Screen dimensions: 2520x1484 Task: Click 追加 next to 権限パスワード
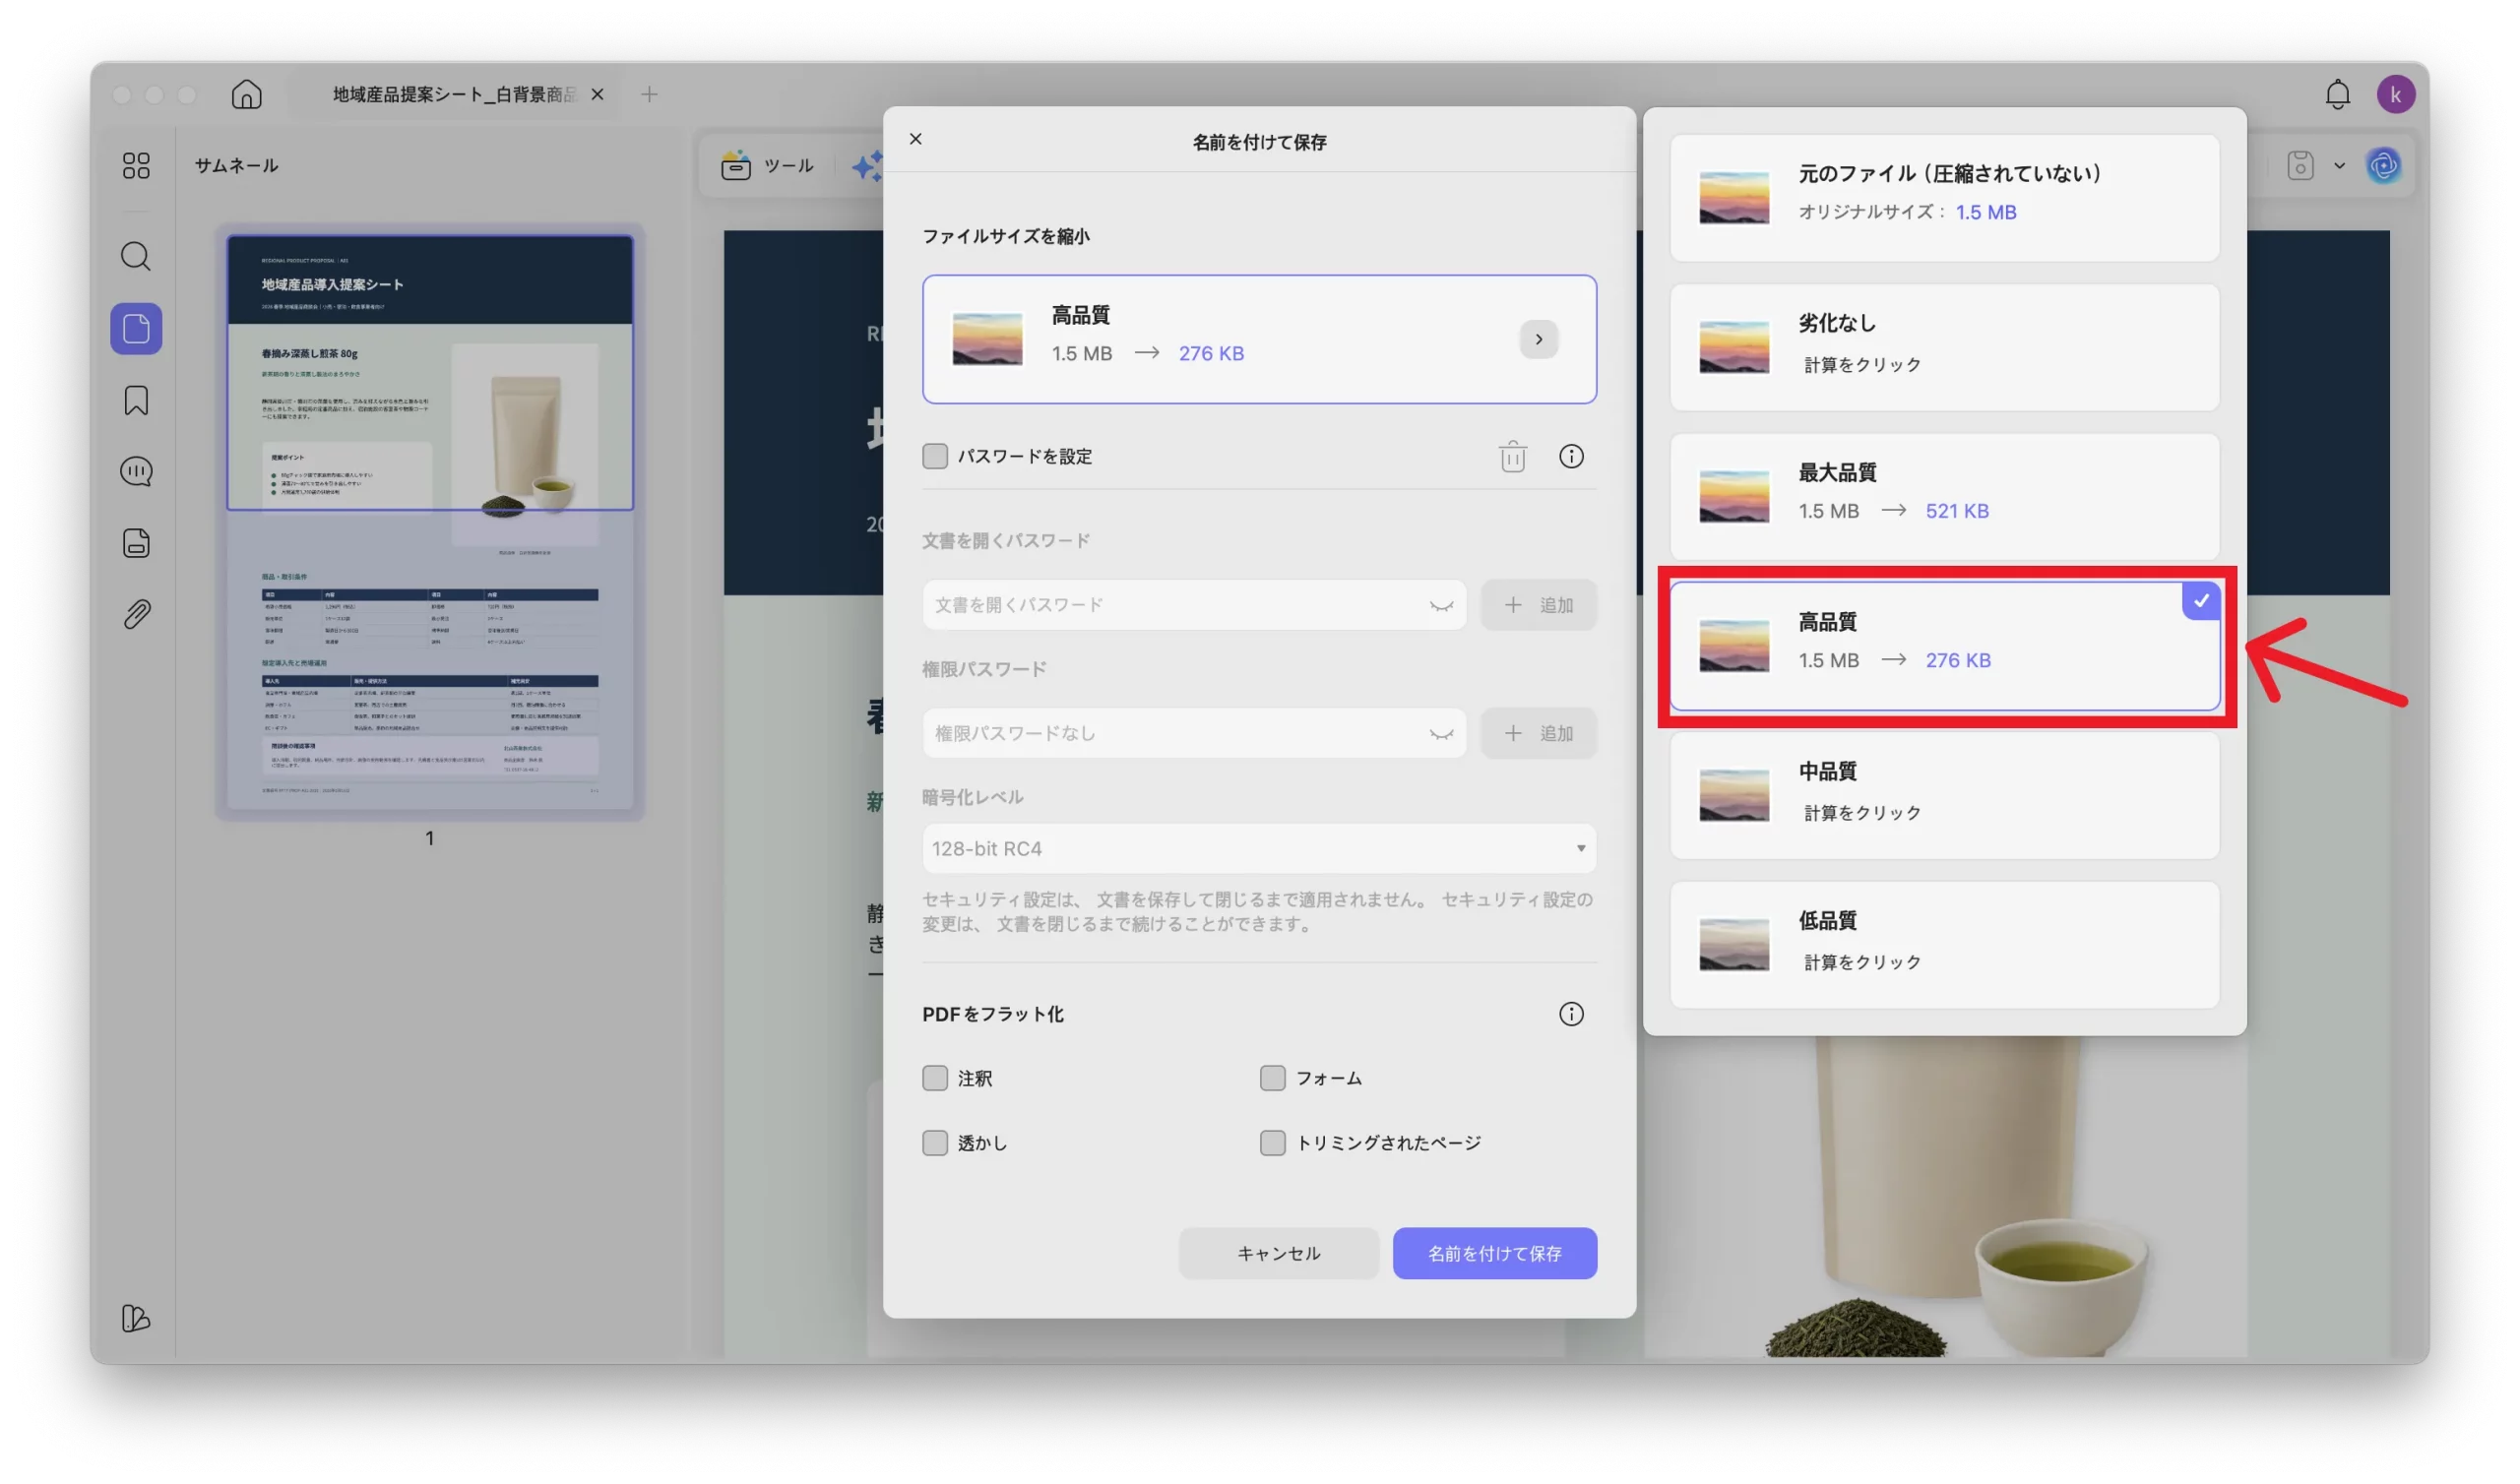[1538, 734]
